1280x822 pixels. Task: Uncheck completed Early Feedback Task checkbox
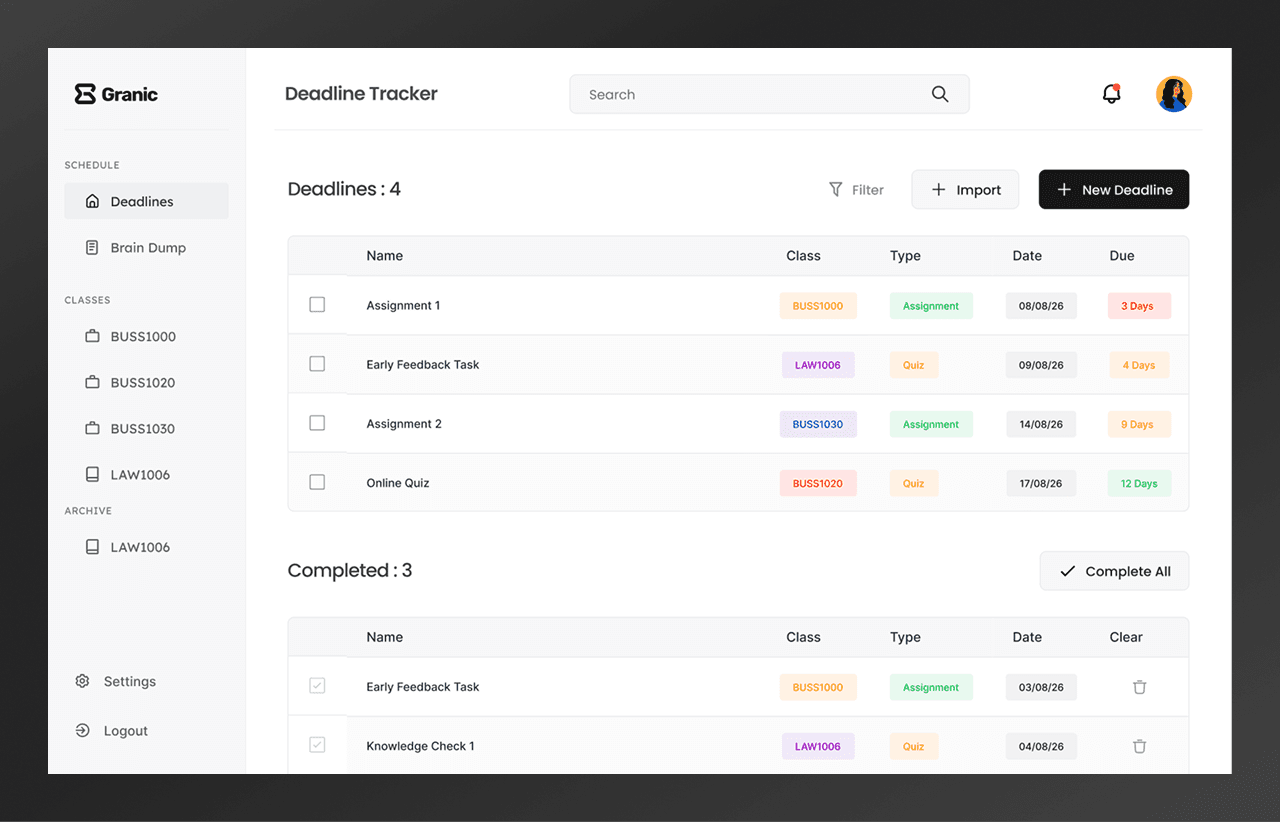(x=317, y=686)
